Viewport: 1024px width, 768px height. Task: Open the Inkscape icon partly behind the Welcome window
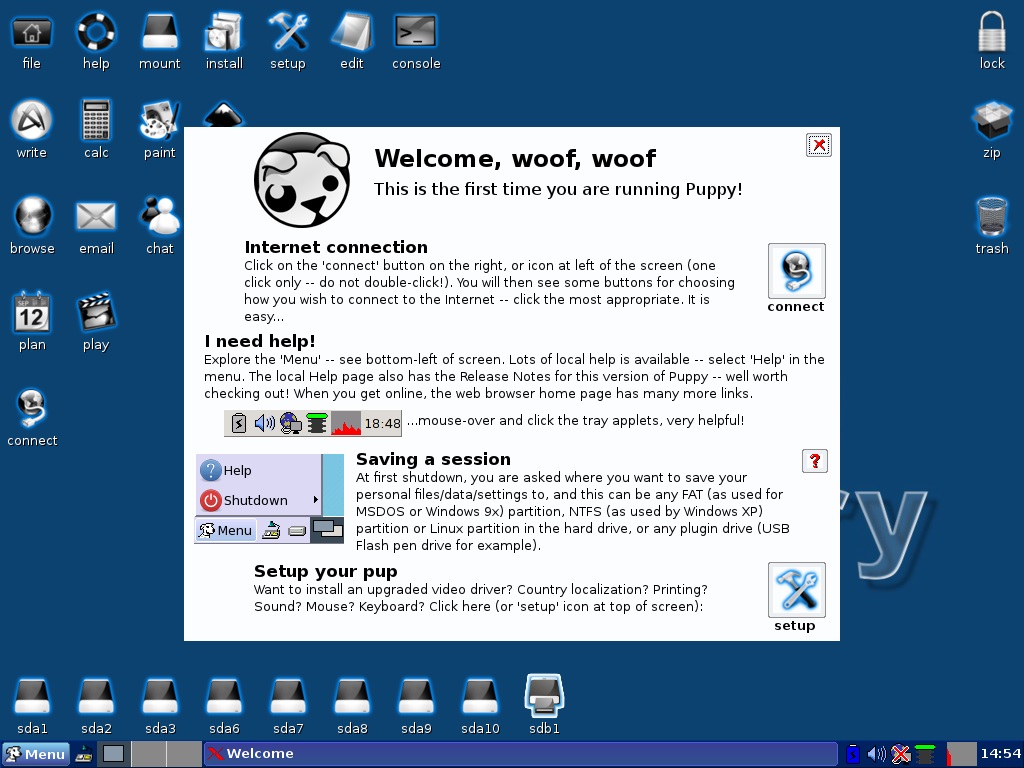(x=224, y=114)
